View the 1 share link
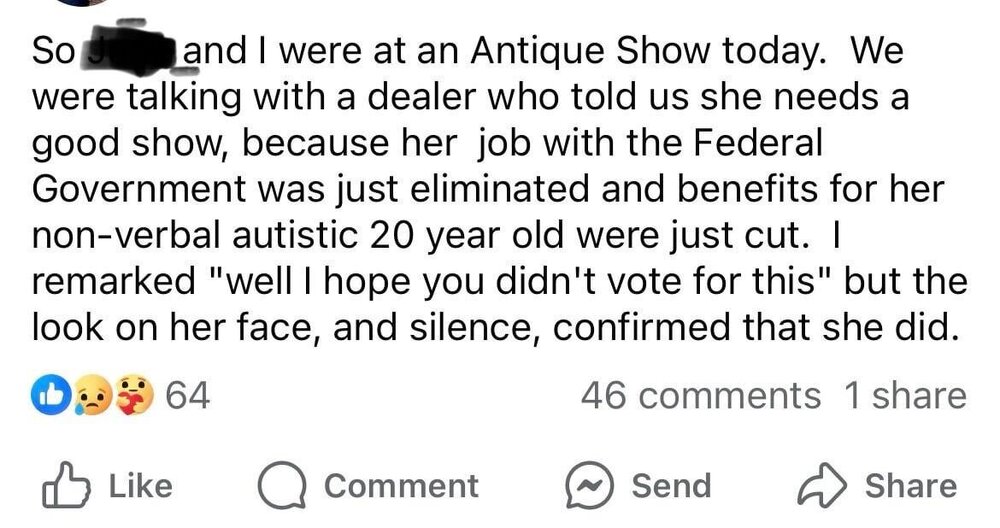 tap(905, 395)
